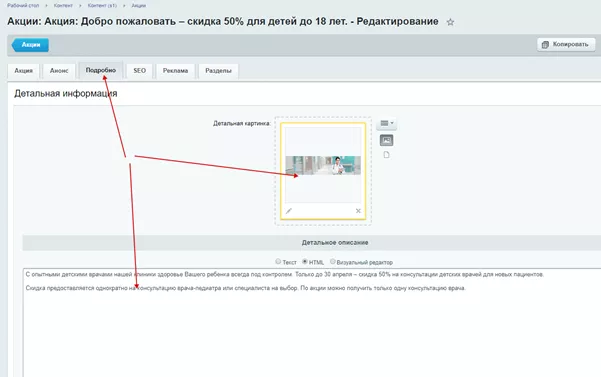Open Рабочий стол breadcrumb link
This screenshot has height=377, width=601.
coord(23,5)
